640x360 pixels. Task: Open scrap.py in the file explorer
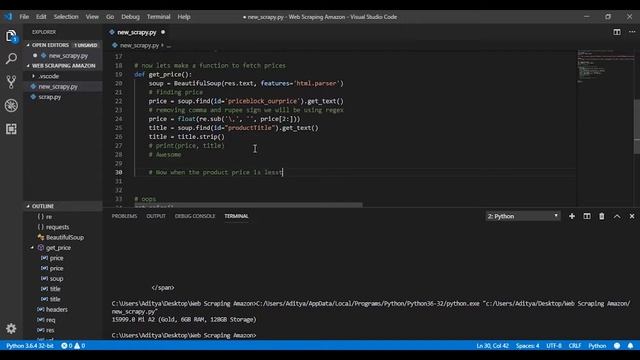[50, 97]
